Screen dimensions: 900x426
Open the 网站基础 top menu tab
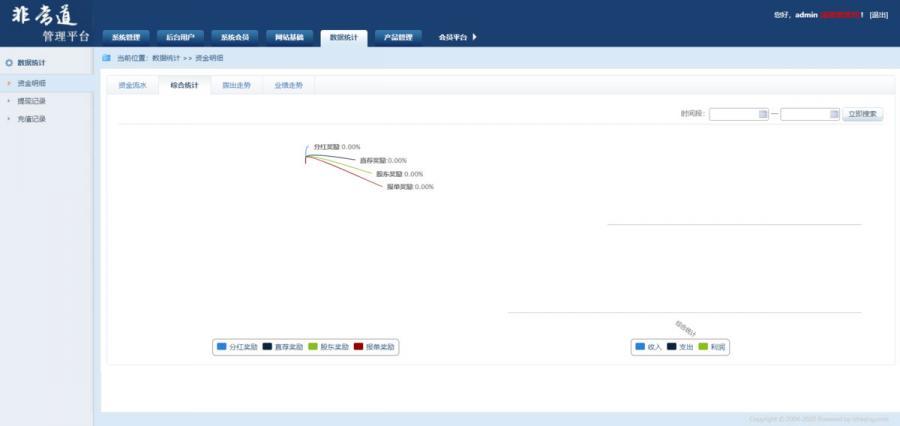click(289, 37)
